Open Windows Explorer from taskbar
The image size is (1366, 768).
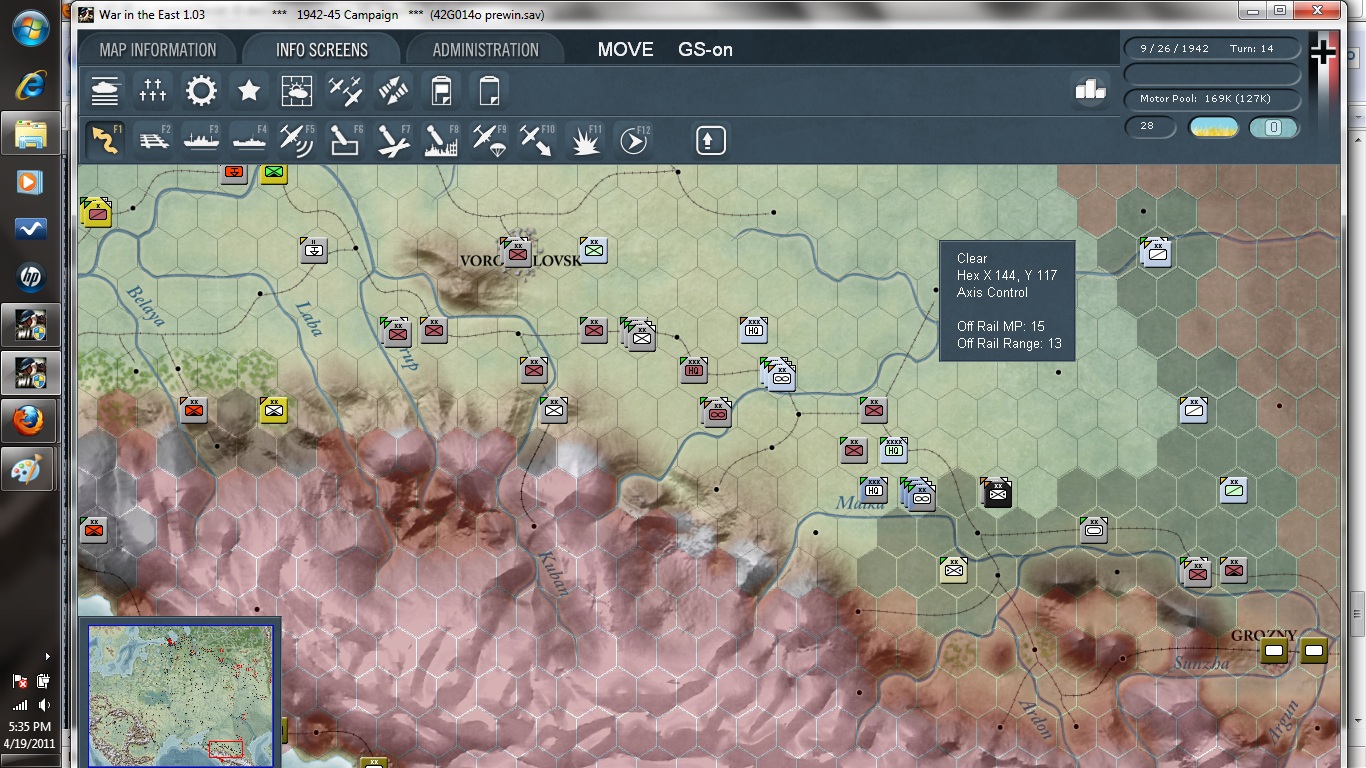(x=31, y=133)
